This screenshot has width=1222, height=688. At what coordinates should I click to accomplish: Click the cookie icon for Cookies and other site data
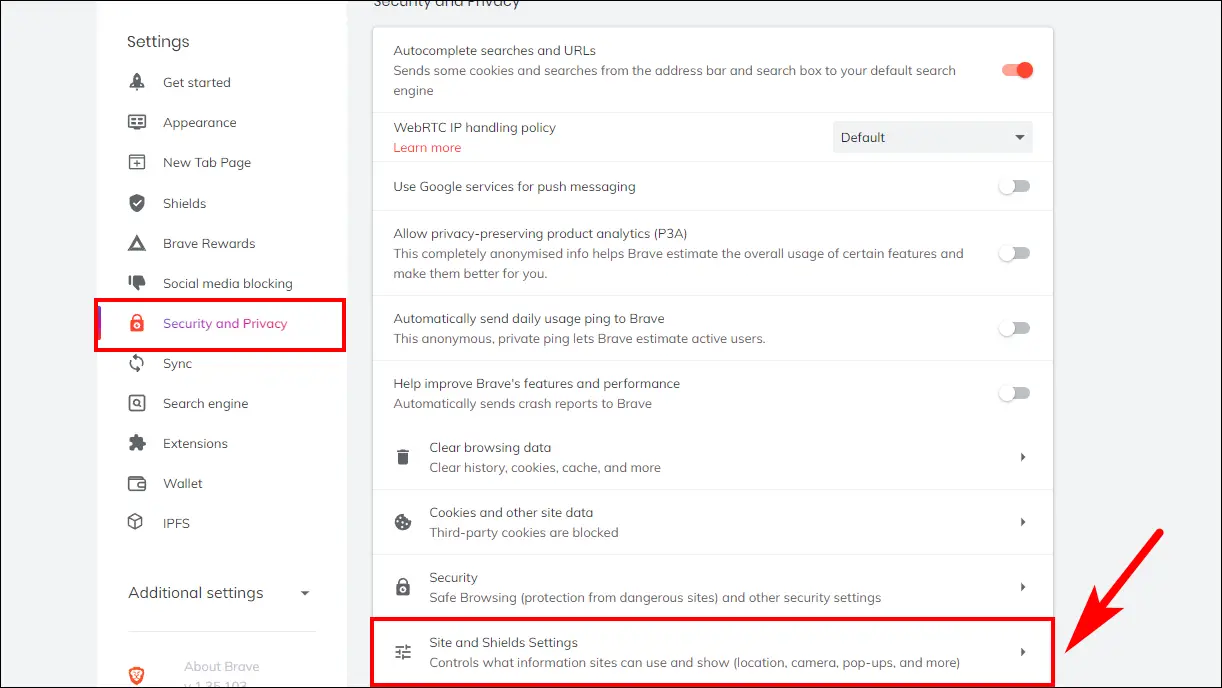coord(403,522)
